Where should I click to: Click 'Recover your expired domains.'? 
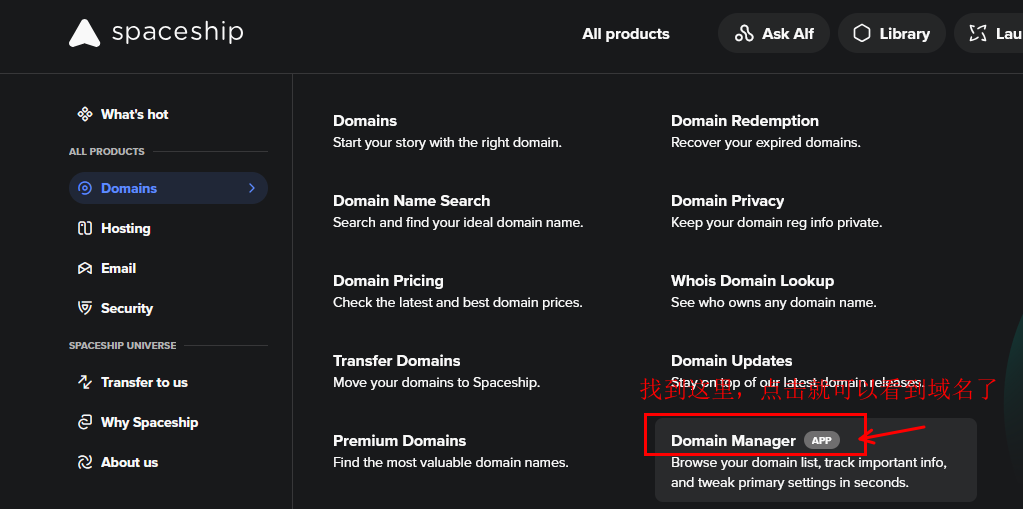tap(765, 142)
